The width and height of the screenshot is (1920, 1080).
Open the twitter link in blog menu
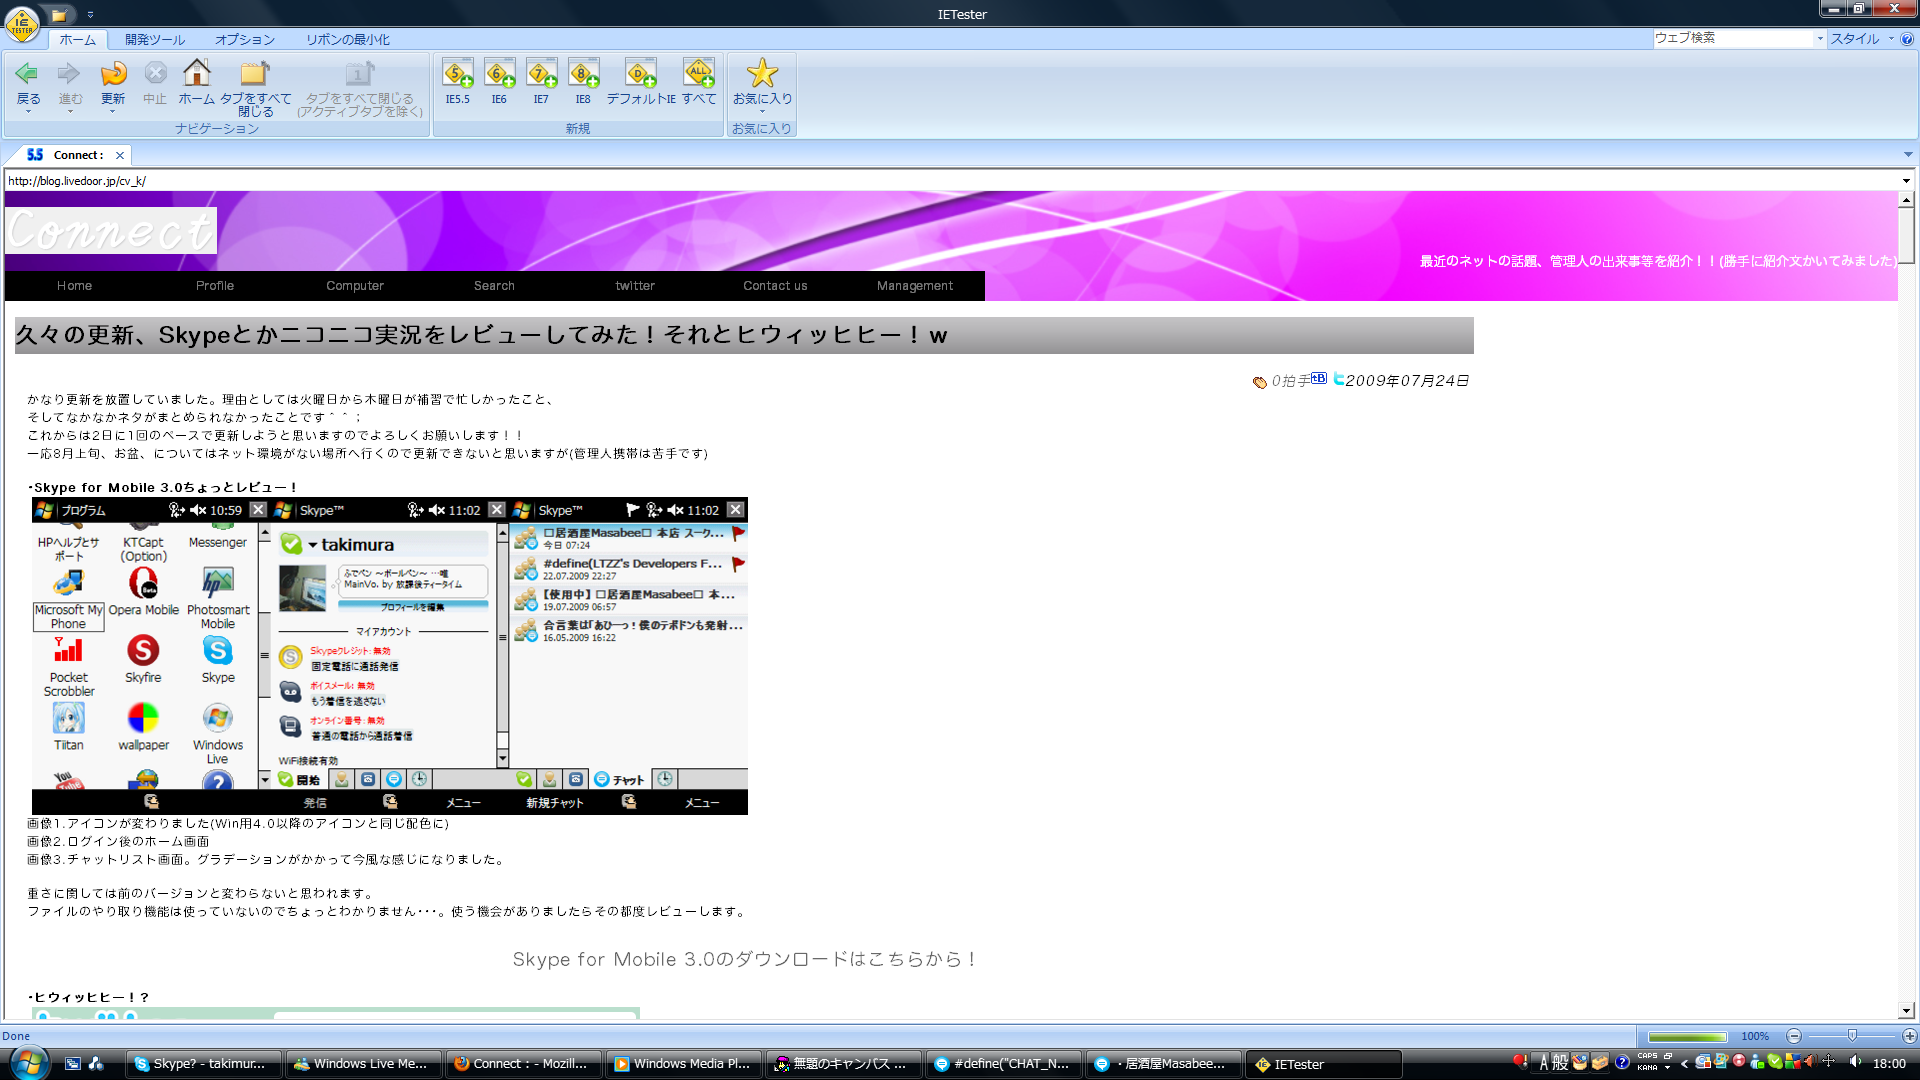pos(635,286)
